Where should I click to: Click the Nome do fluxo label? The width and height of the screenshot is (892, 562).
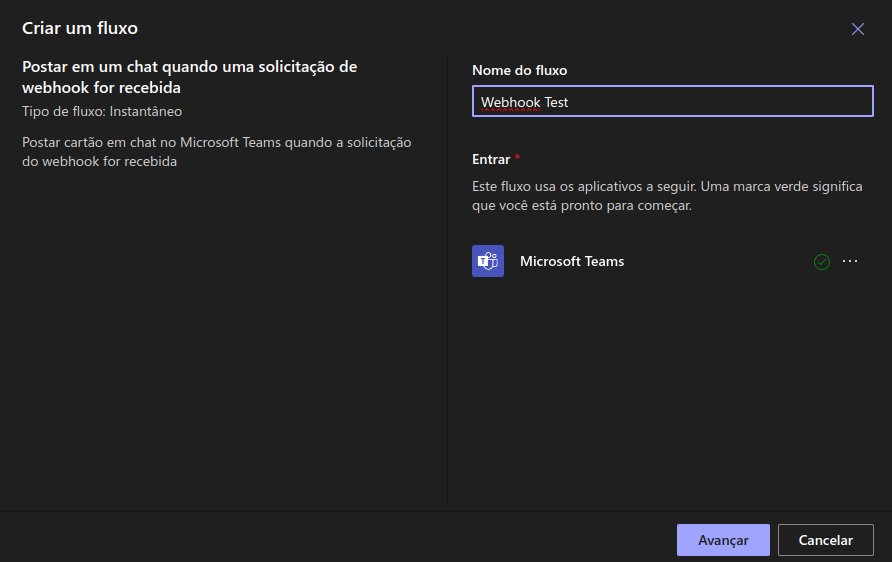coord(520,70)
